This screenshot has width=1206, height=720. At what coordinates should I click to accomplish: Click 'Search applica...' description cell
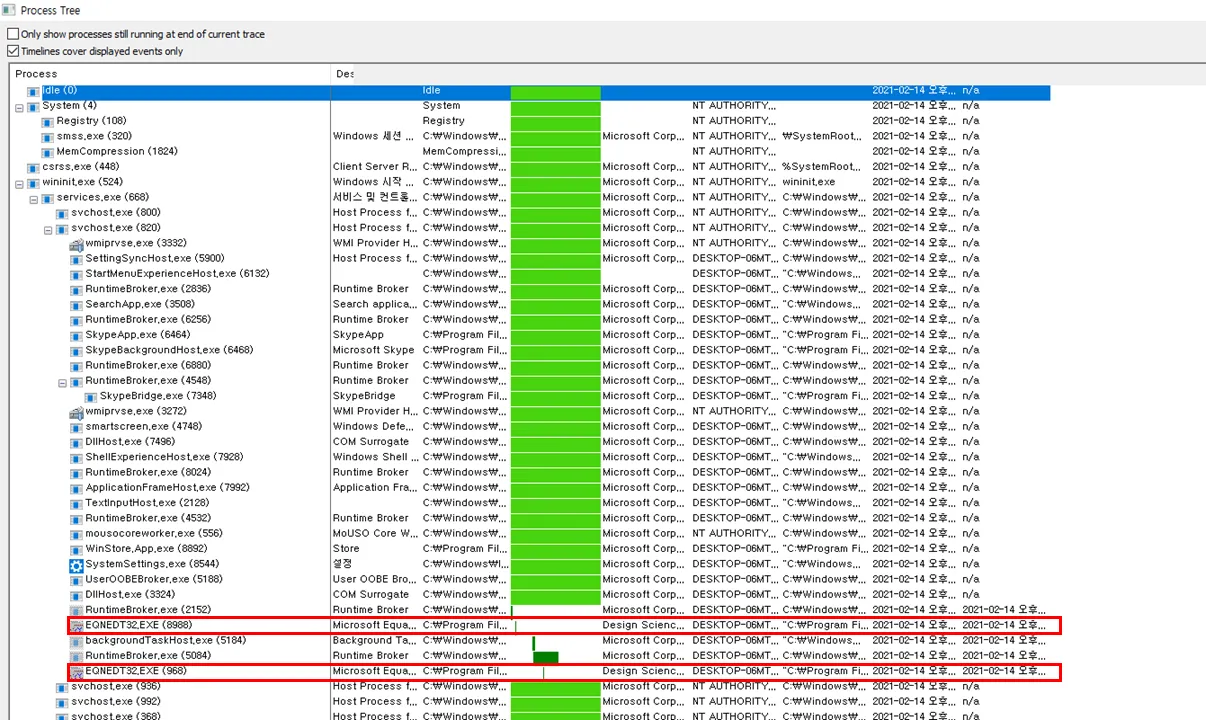(375, 305)
